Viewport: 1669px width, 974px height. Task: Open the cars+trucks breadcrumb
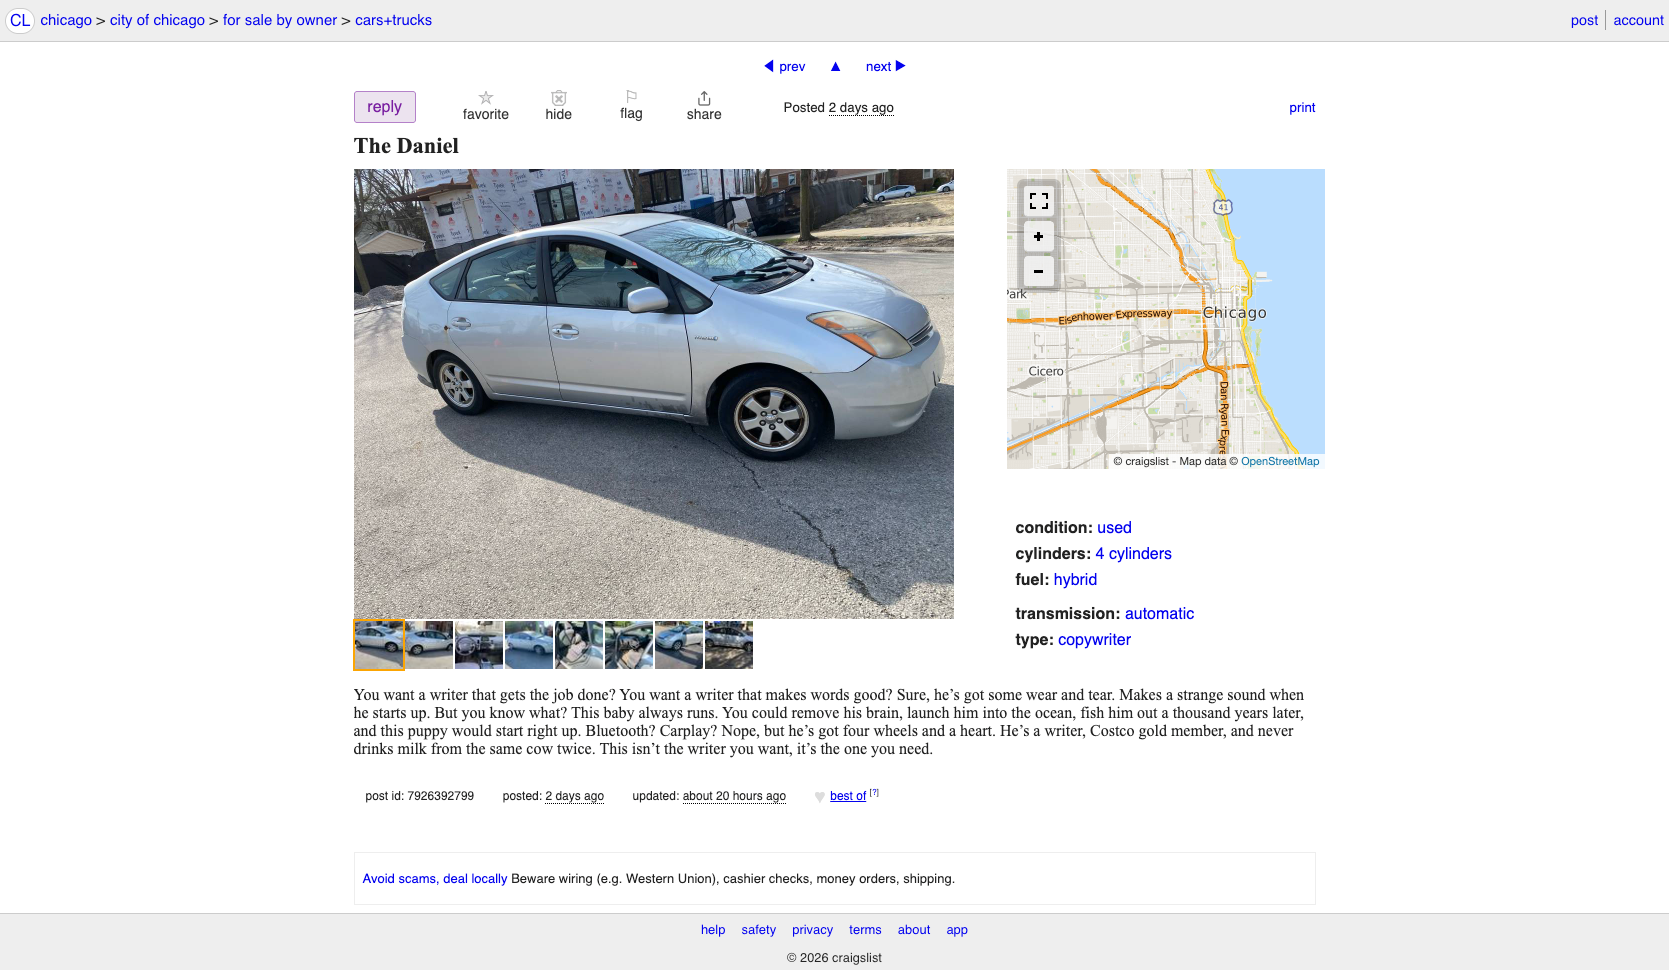click(393, 20)
